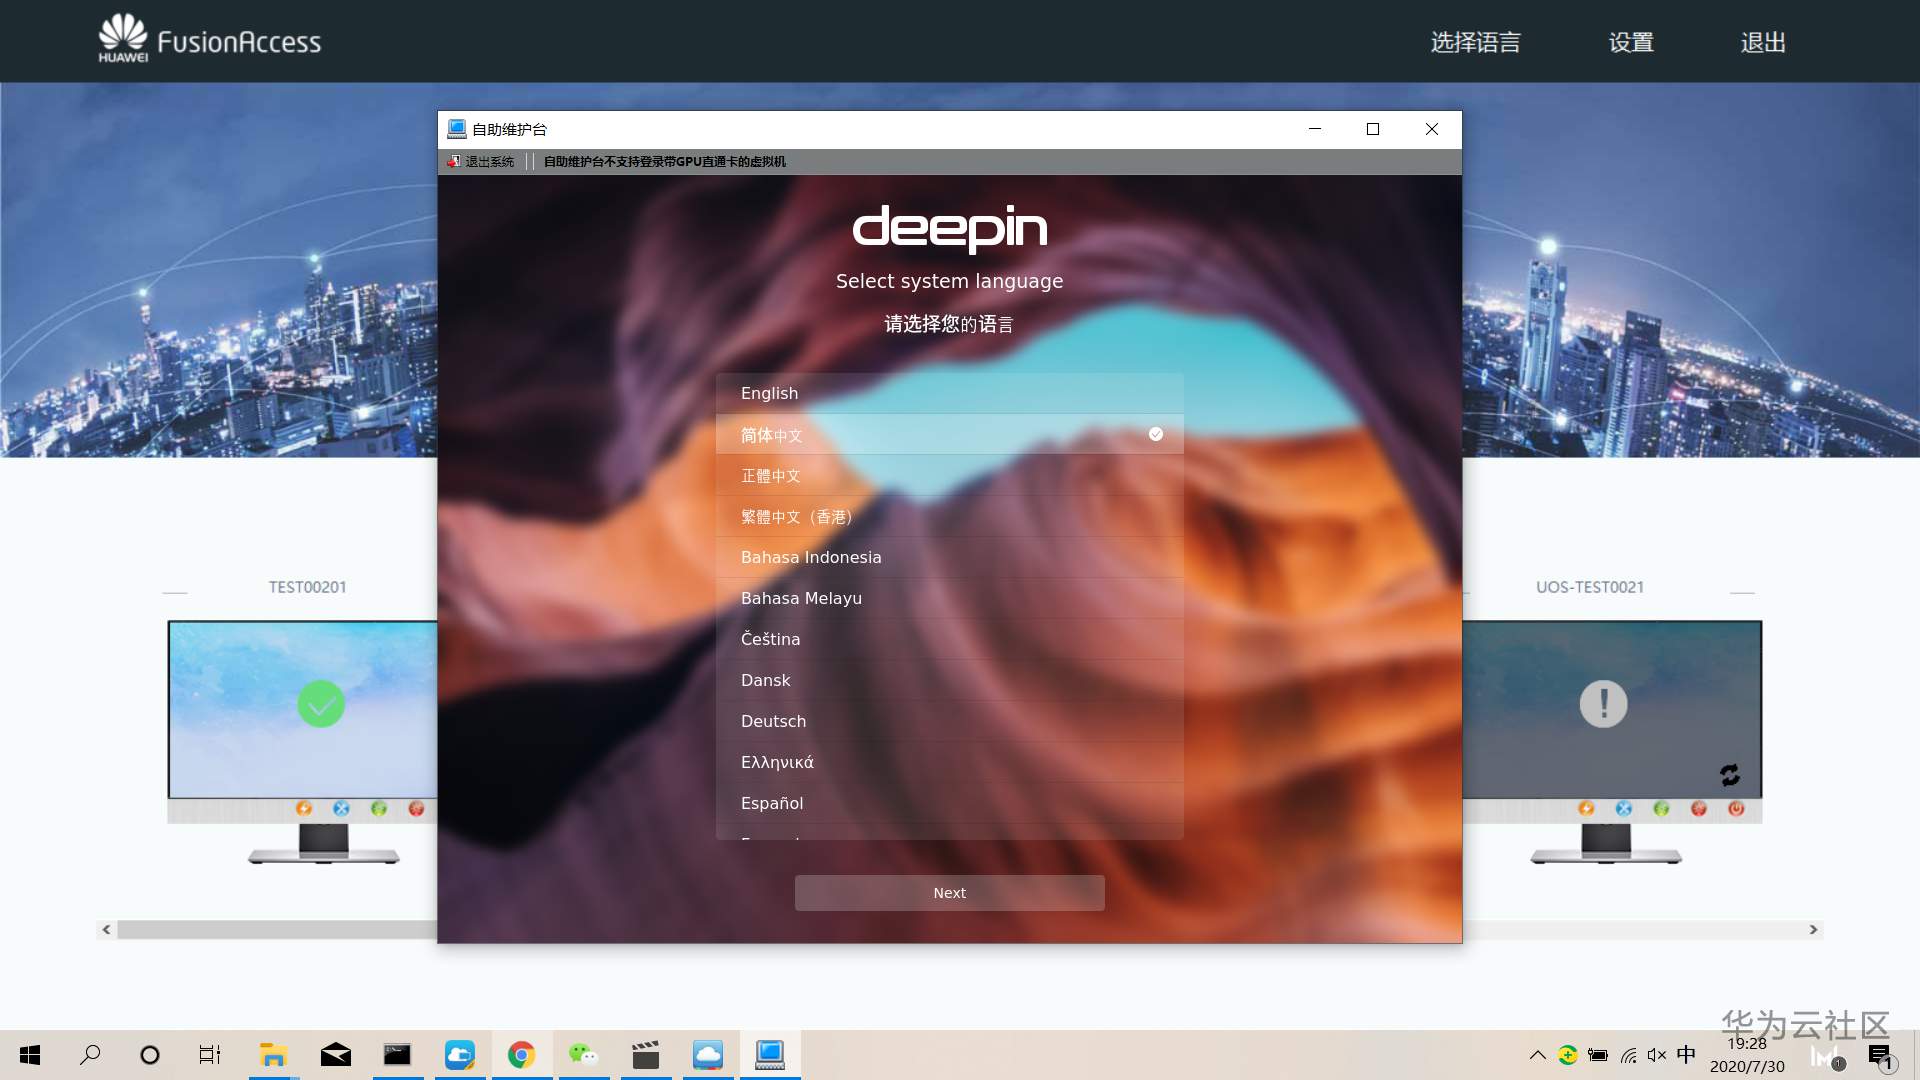1920x1080 pixels.
Task: Click the refresh arrows icon on UOS-TEST0021 screen
Action: coord(1730,775)
